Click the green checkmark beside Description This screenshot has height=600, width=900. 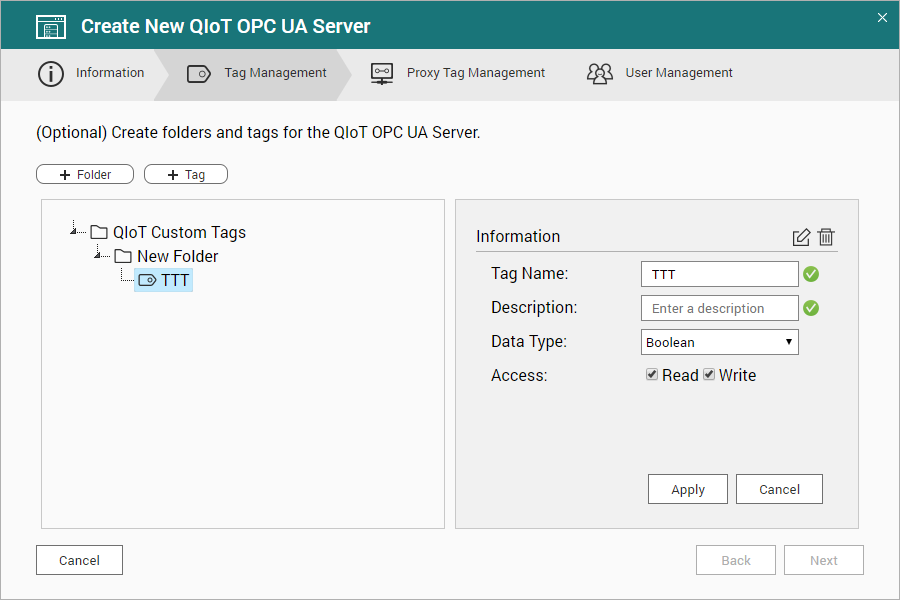point(811,308)
